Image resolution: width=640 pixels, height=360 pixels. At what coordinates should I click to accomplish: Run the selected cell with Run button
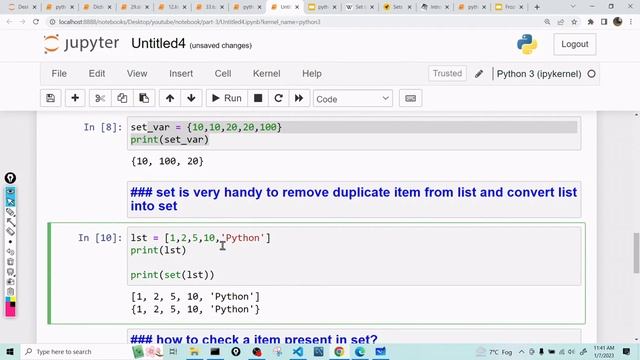[x=227, y=98]
